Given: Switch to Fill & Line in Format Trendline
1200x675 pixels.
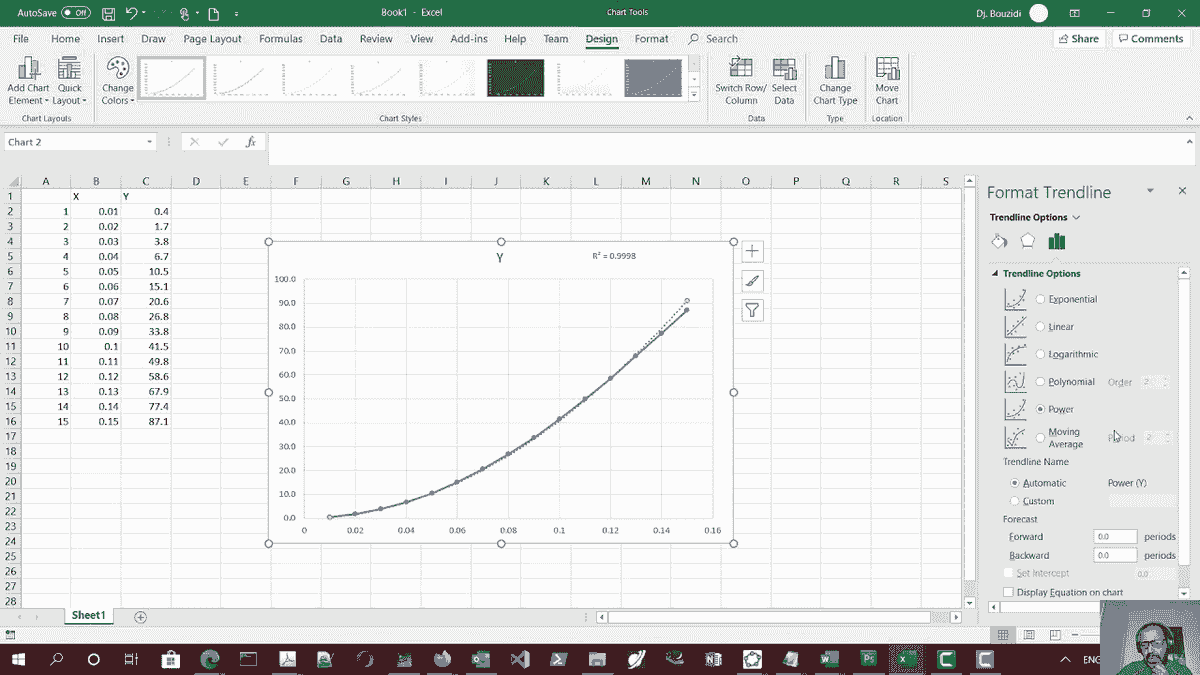Looking at the screenshot, I should pyautogui.click(x=999, y=241).
